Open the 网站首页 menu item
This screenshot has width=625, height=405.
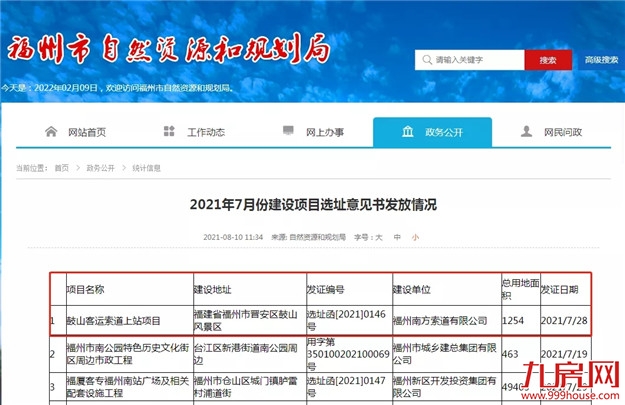pyautogui.click(x=87, y=132)
